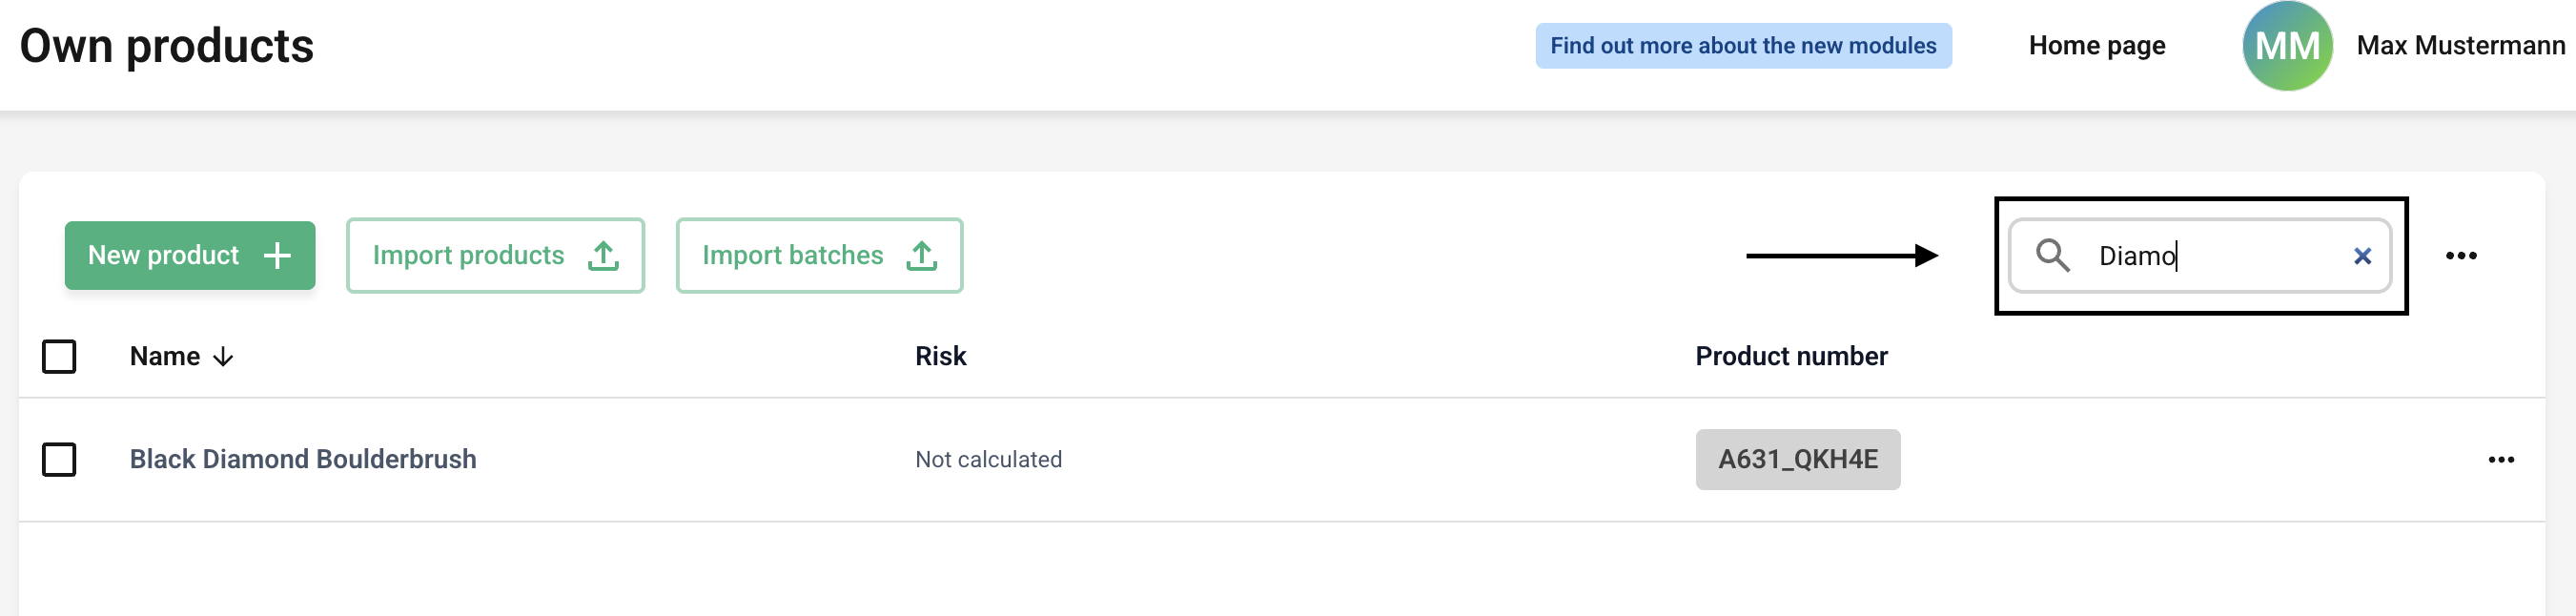Click the plus icon on New product
2576x616 pixels.
277,256
